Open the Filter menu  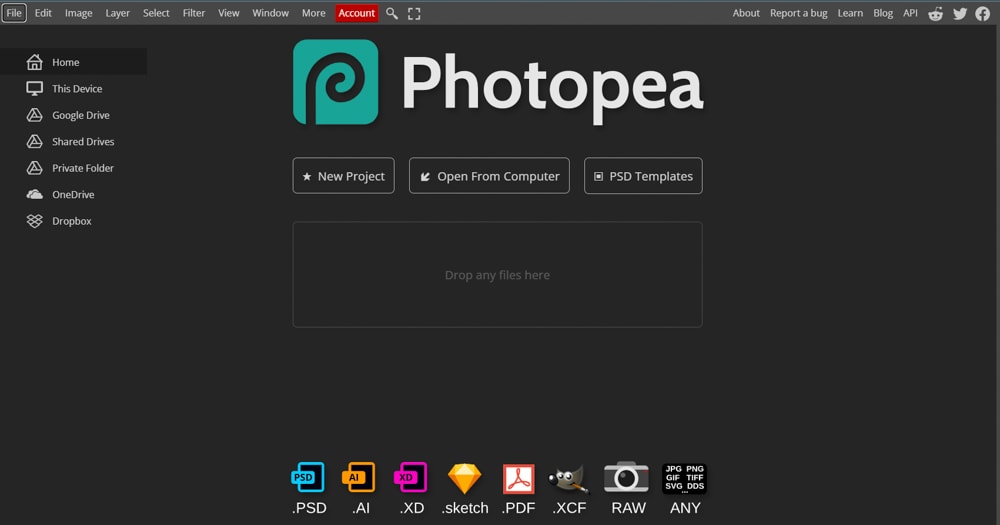click(x=194, y=13)
